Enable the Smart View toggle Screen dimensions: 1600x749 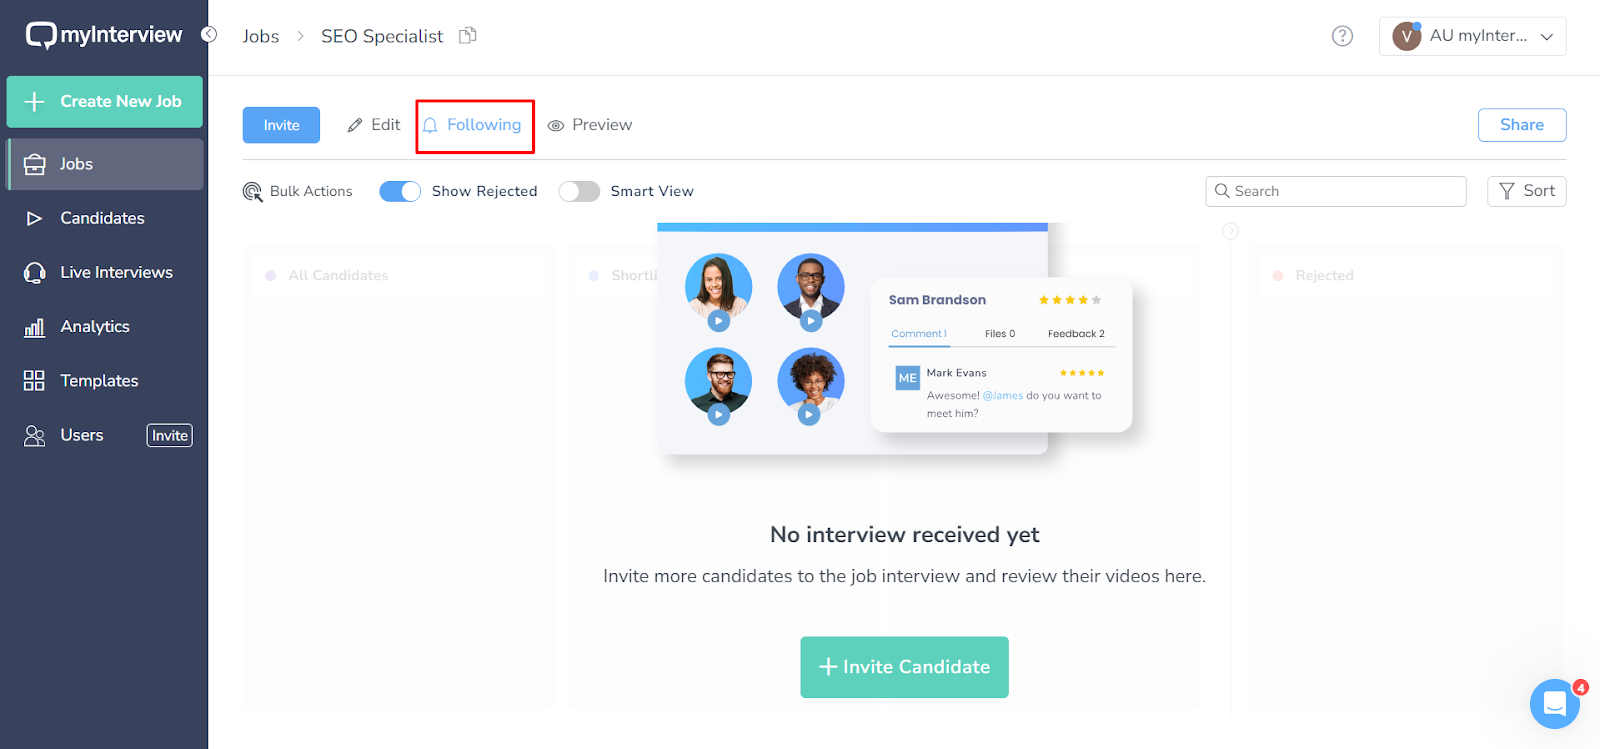click(x=579, y=191)
